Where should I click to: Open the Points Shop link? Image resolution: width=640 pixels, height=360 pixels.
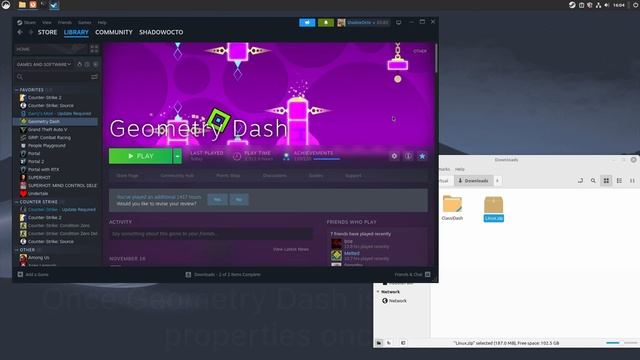tap(228, 176)
